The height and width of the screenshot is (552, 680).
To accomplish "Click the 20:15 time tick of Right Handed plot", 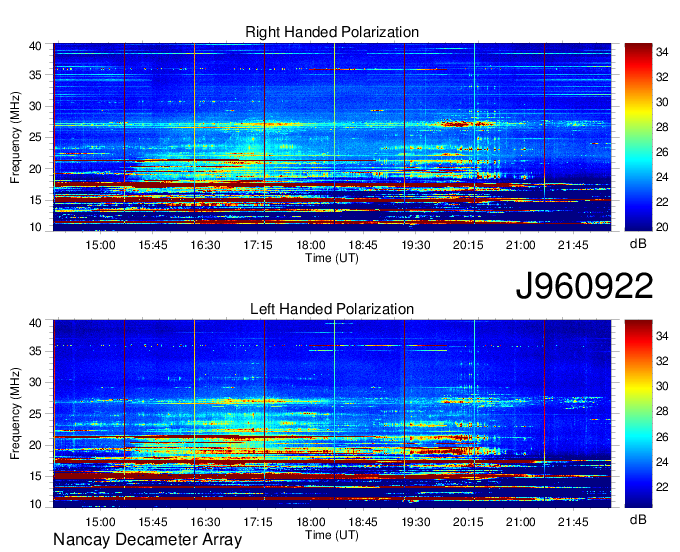I will [x=468, y=245].
